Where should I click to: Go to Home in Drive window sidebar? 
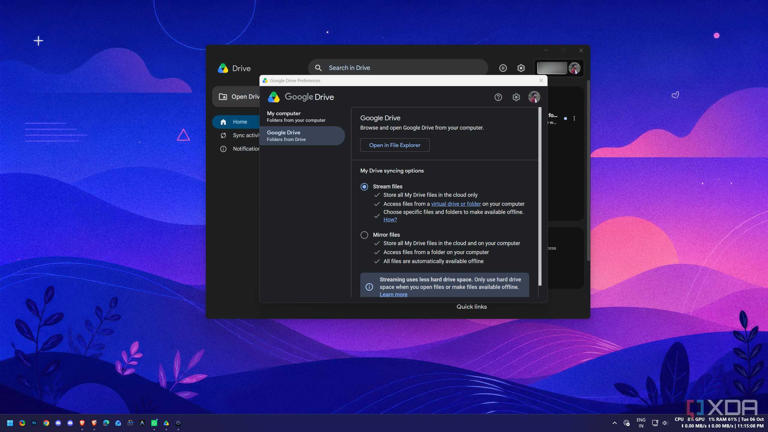pyautogui.click(x=236, y=121)
